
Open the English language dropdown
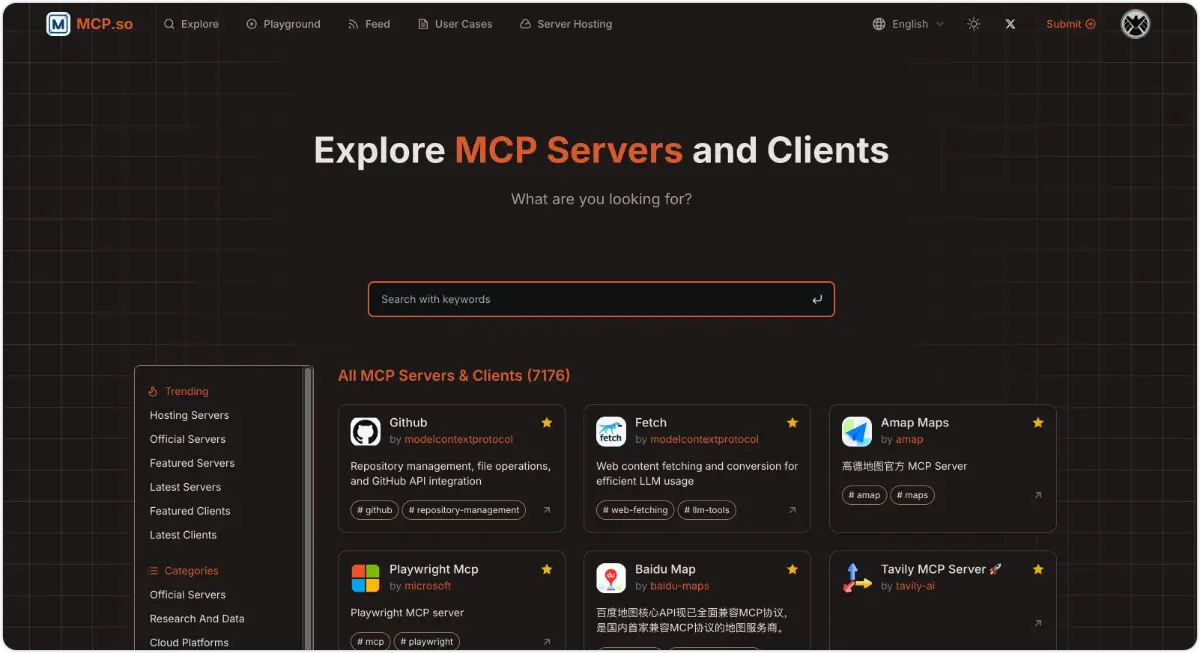point(907,23)
